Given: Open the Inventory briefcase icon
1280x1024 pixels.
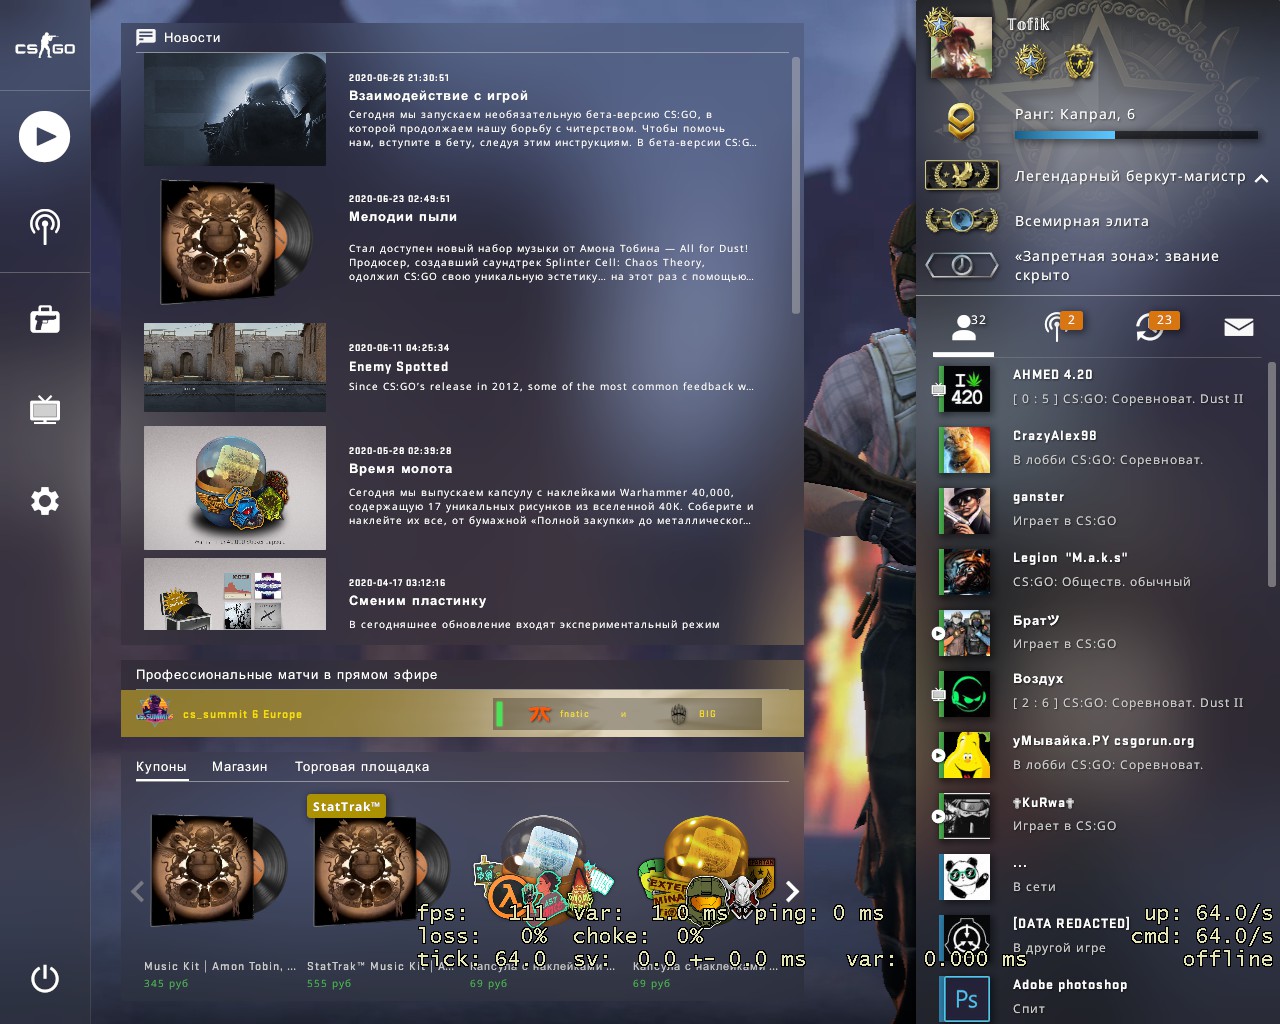Looking at the screenshot, I should (x=45, y=319).
